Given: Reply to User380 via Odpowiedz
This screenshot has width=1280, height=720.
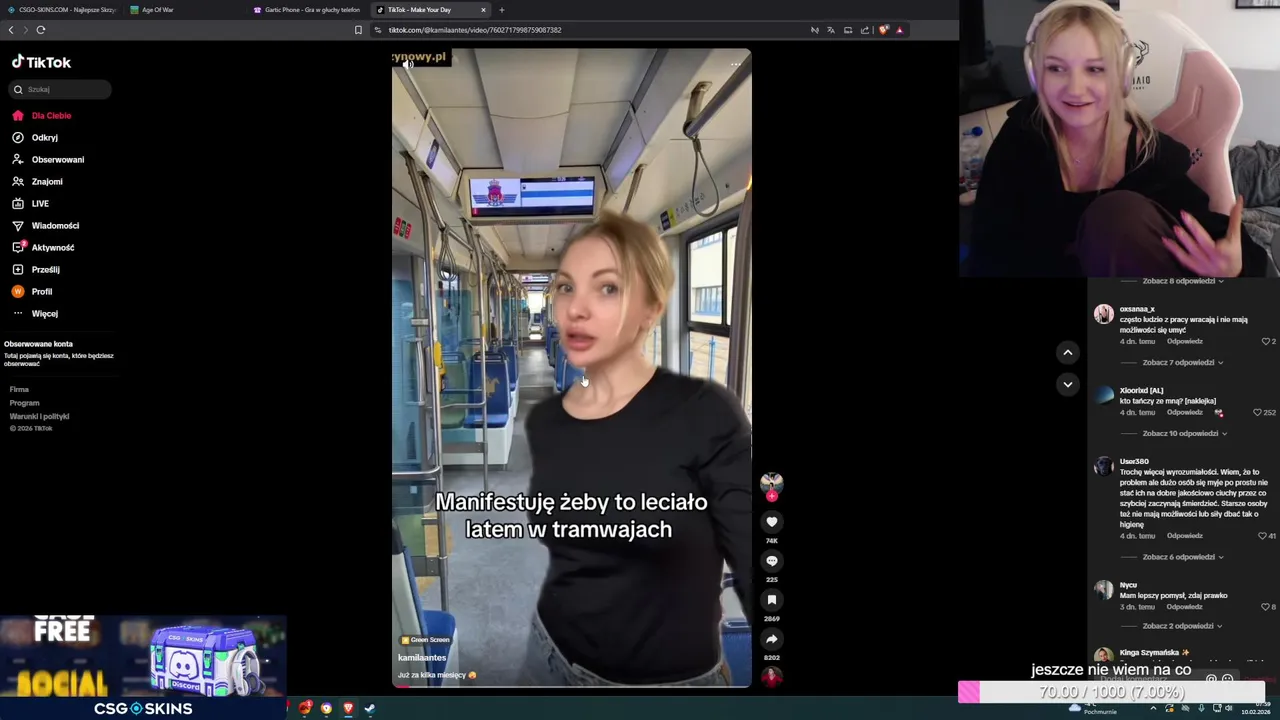Looking at the screenshot, I should pos(1184,536).
